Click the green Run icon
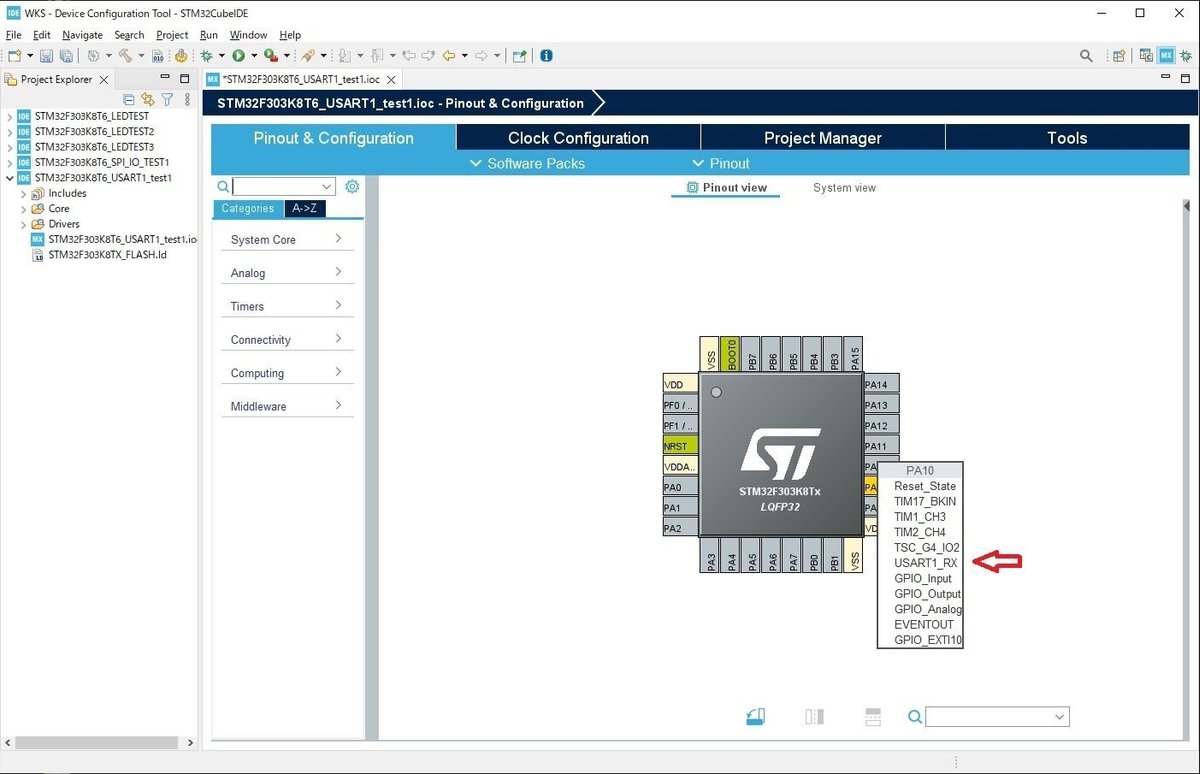The height and width of the screenshot is (774, 1200). (239, 56)
